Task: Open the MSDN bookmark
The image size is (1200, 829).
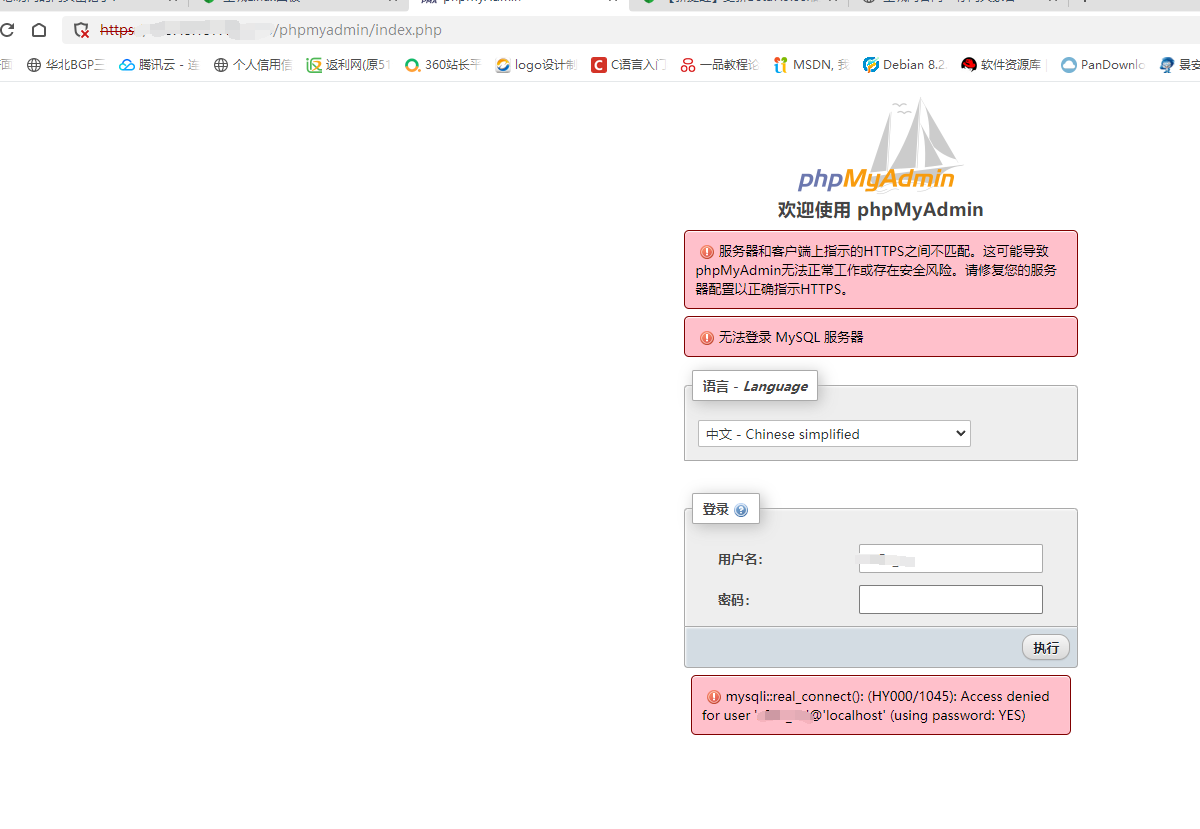Action: point(811,65)
